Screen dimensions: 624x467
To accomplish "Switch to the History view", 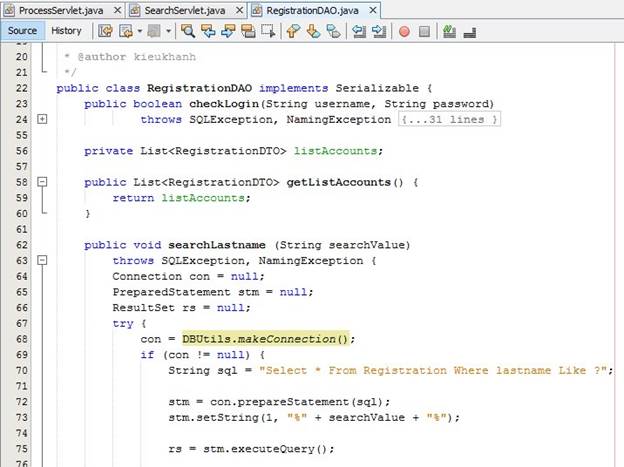I will [66, 31].
